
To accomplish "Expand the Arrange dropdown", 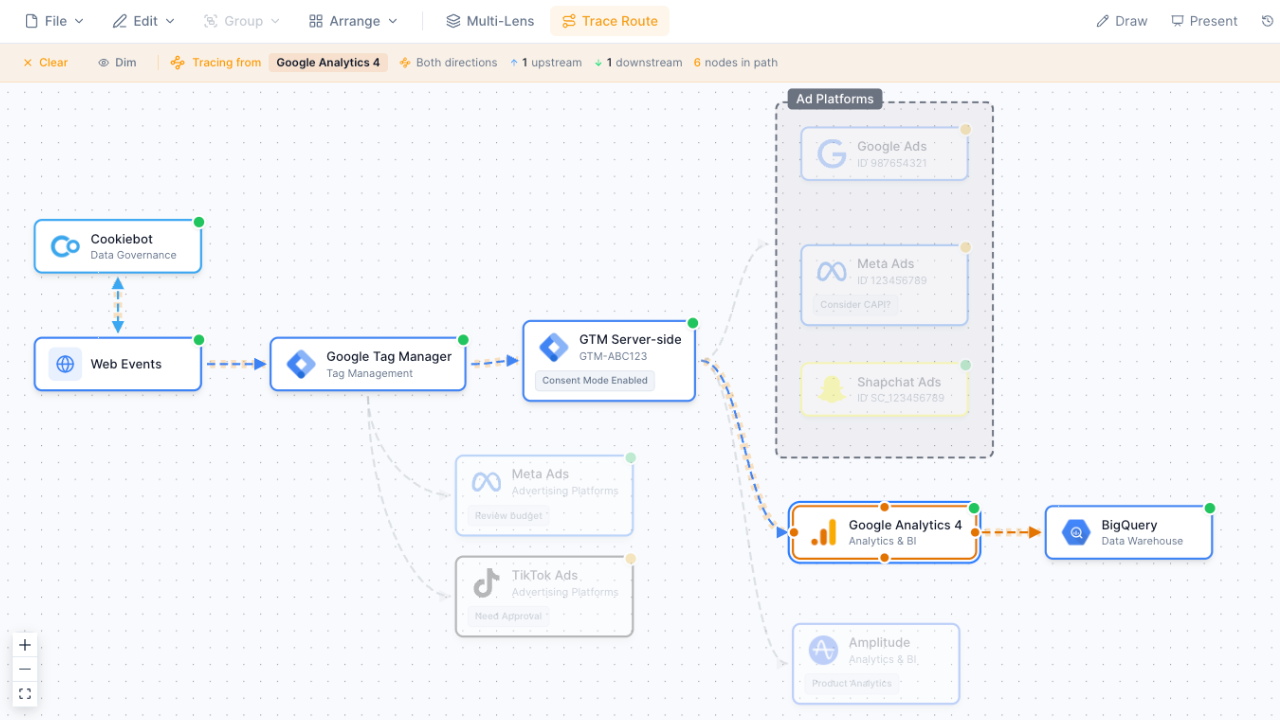I will (x=352, y=20).
